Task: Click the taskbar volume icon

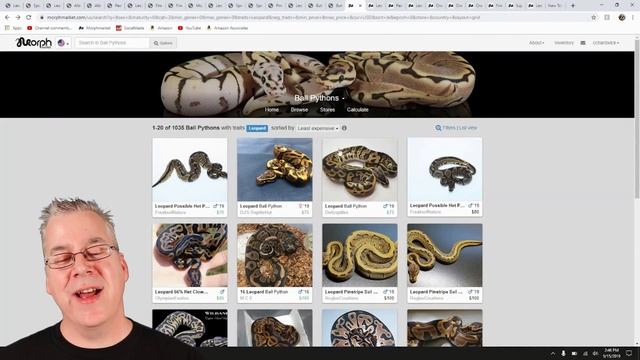Action: tap(595, 353)
